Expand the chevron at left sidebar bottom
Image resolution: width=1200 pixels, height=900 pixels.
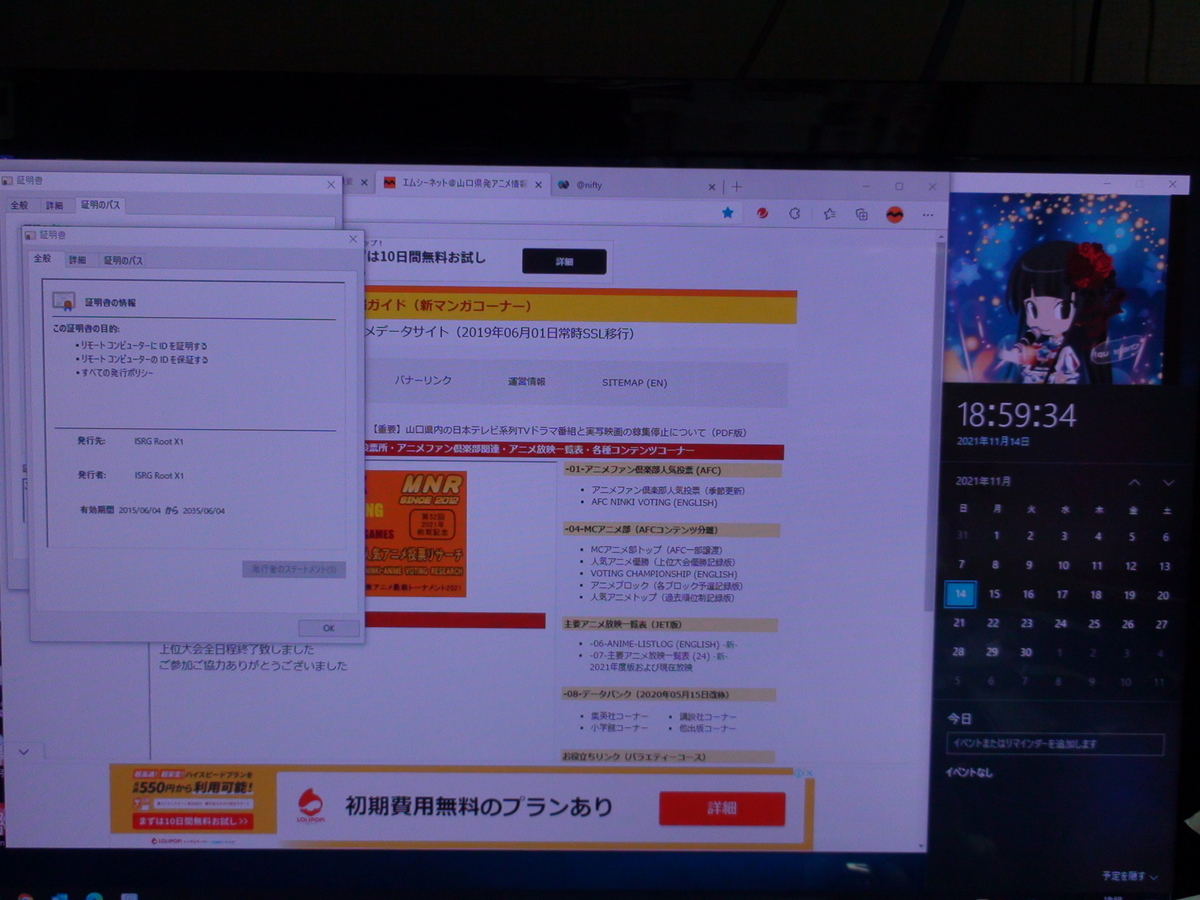tap(24, 750)
